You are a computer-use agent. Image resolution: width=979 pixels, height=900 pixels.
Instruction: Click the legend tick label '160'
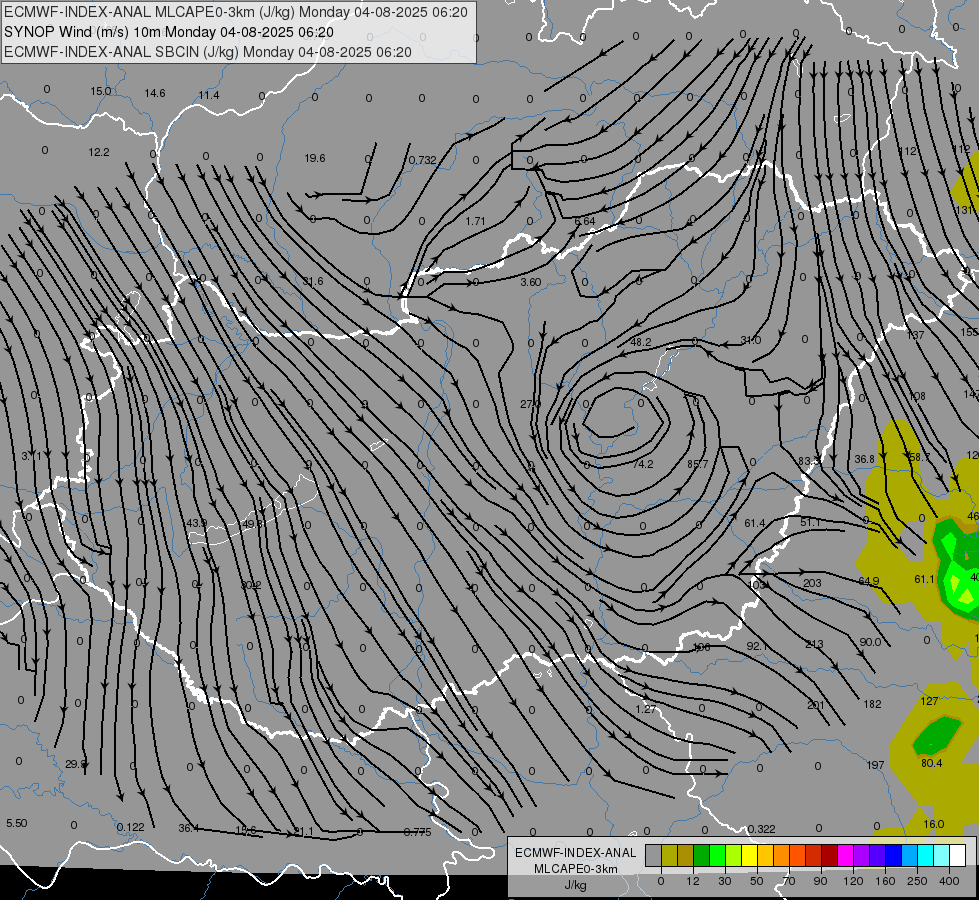[886, 881]
